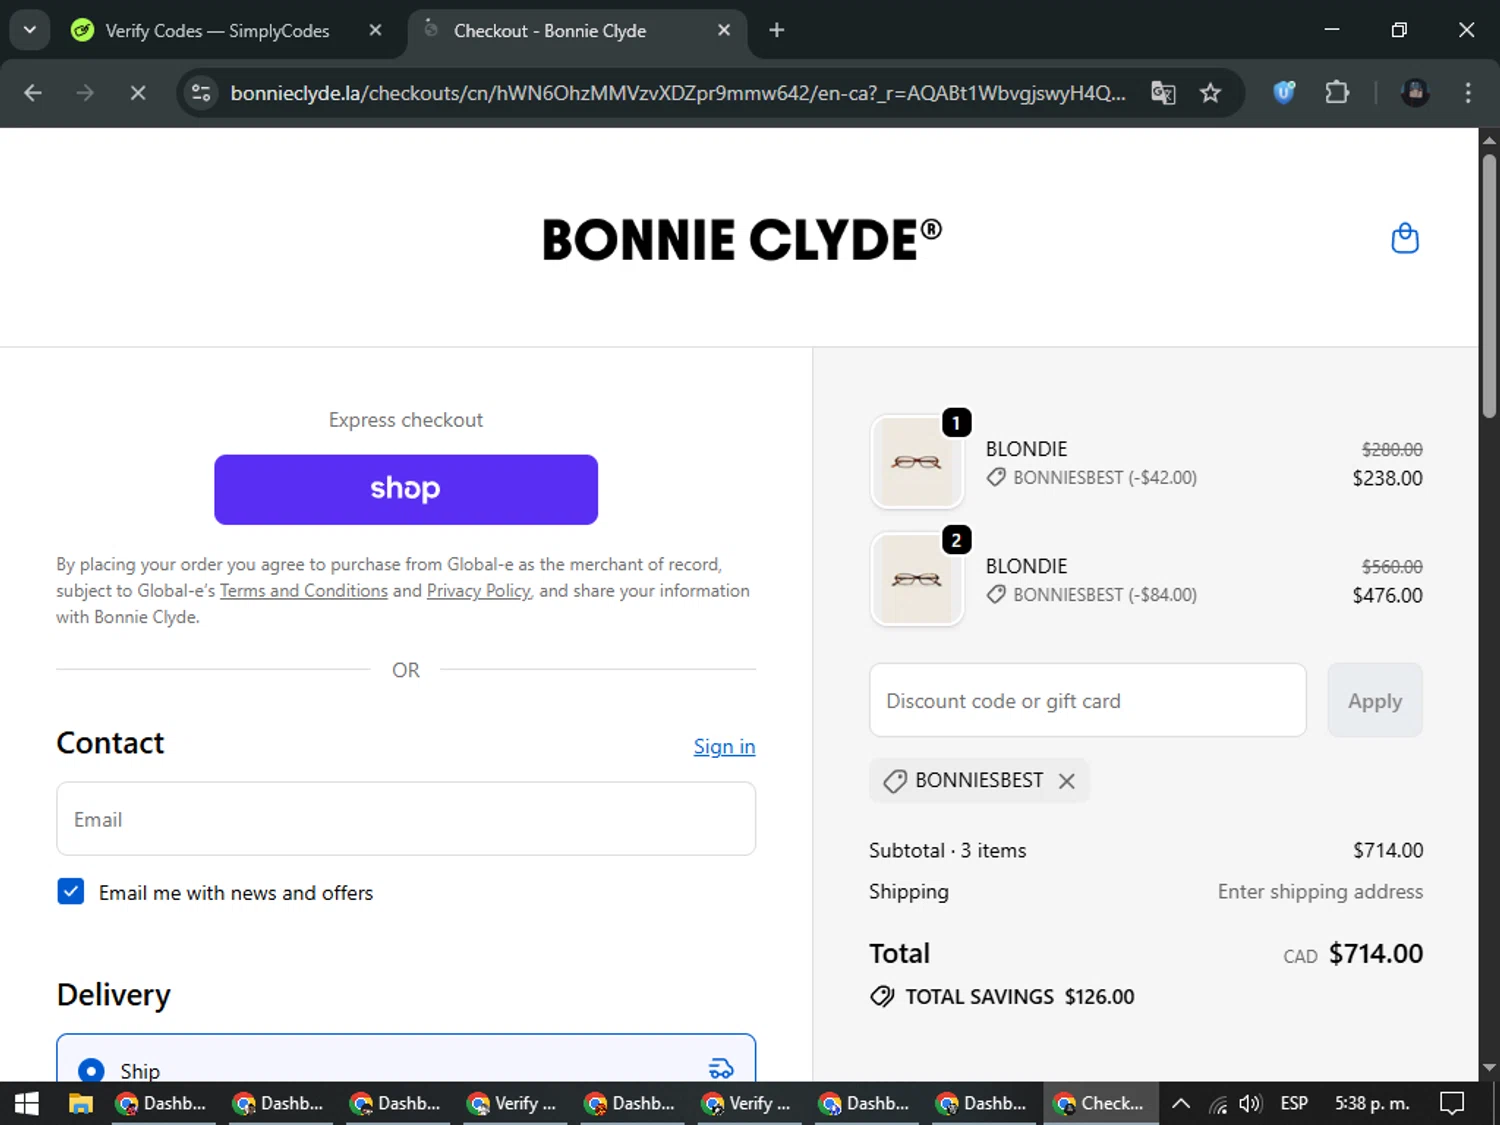Click the Total price $714.00

1376,953
